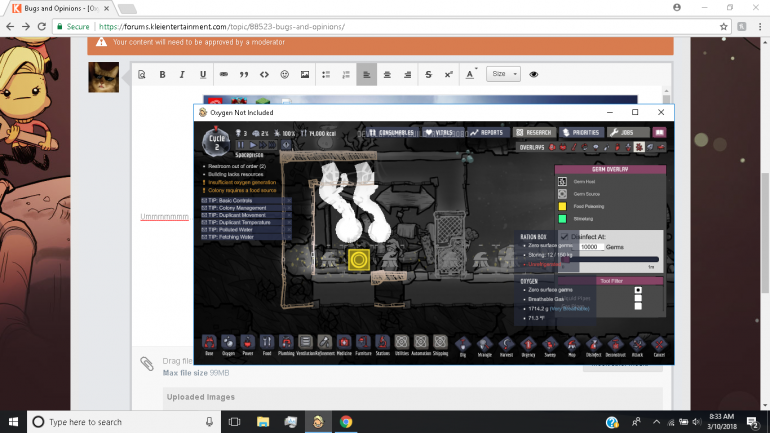Viewport: 770px width, 433px height.
Task: Apply underline in the editor toolbar
Action: coord(203,75)
